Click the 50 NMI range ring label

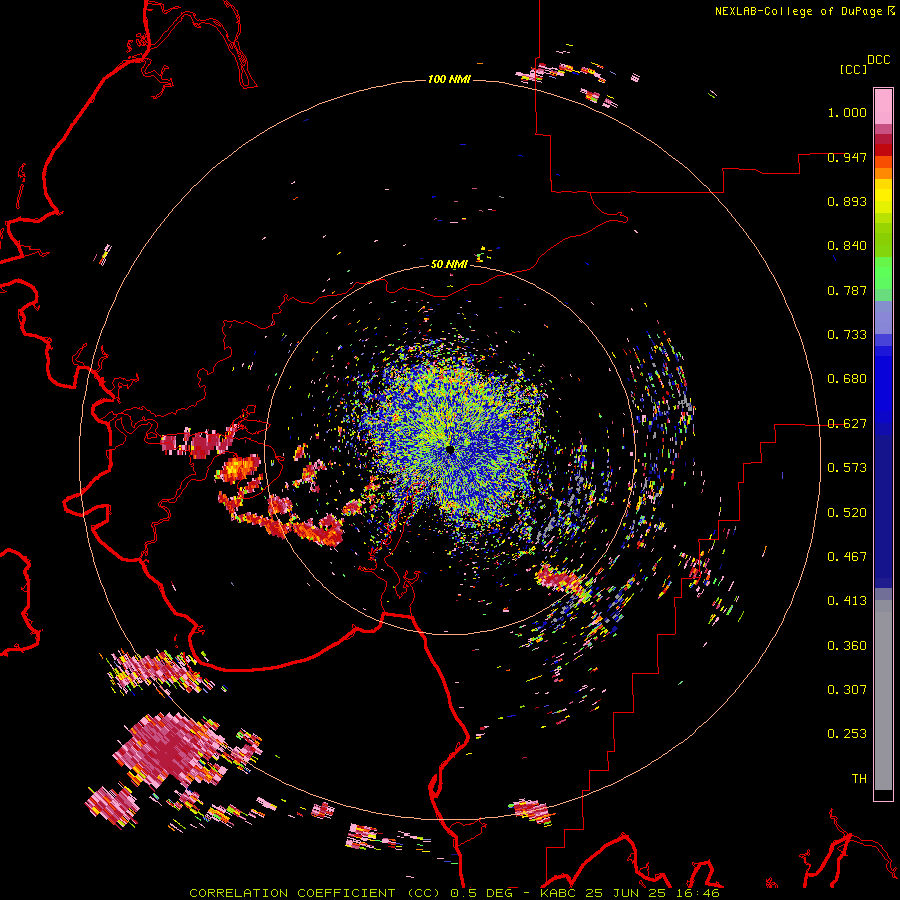[x=449, y=264]
